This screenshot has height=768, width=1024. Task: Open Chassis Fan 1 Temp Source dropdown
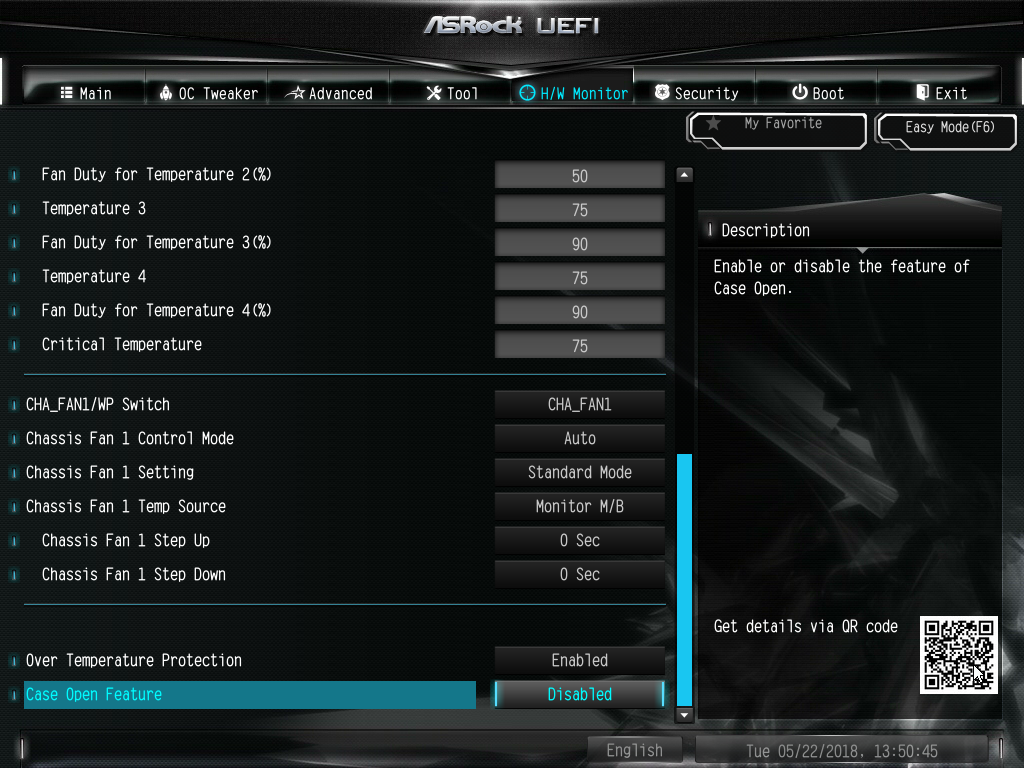click(579, 506)
